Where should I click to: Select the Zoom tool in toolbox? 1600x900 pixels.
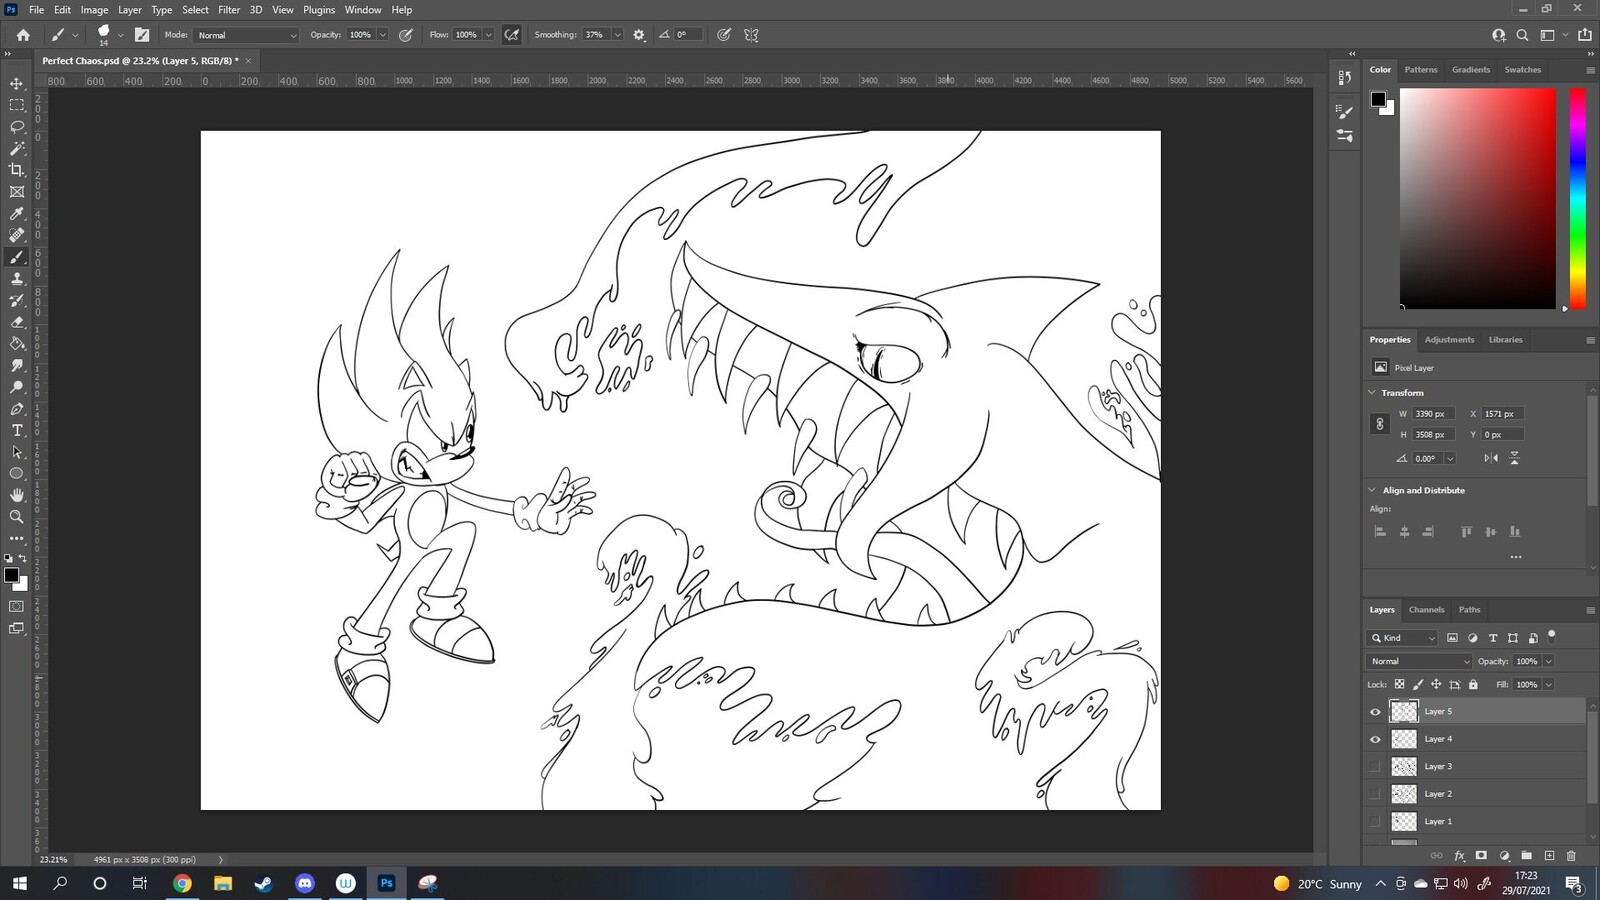(17, 517)
